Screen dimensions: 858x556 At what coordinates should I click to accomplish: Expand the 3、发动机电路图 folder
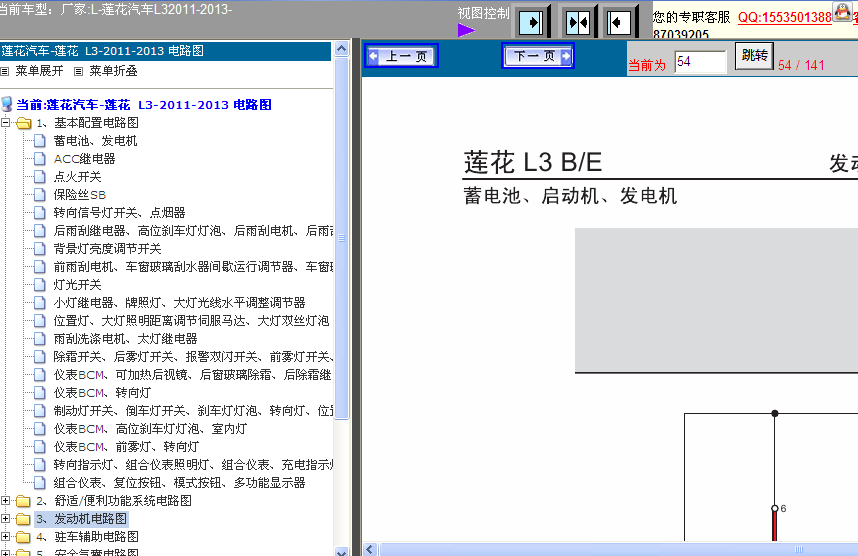5,519
